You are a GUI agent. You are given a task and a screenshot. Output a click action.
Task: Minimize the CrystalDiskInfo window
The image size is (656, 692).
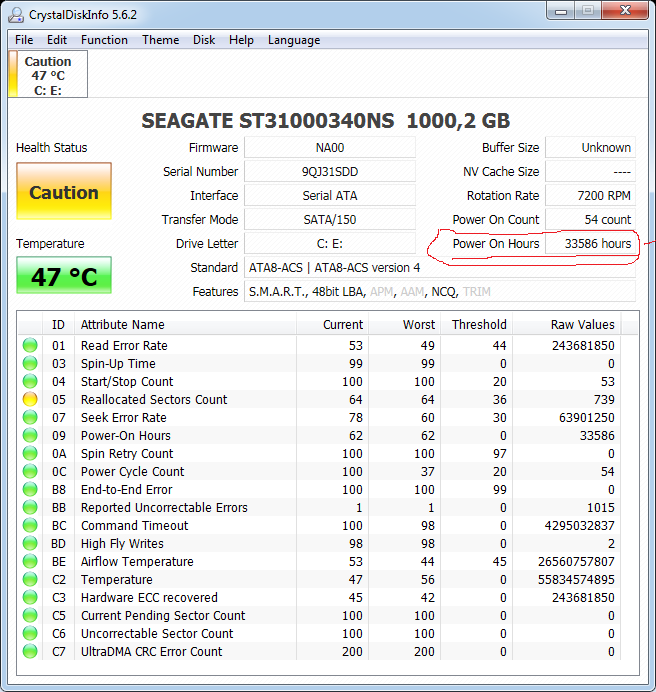(561, 11)
